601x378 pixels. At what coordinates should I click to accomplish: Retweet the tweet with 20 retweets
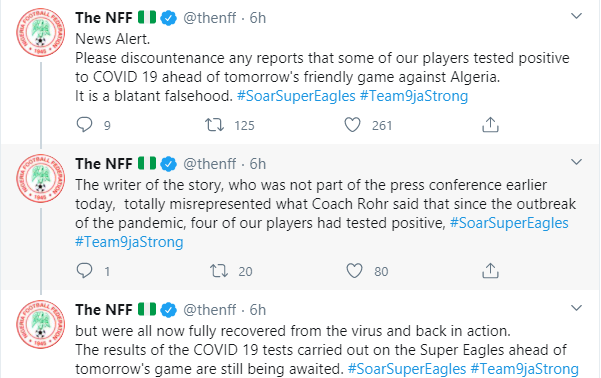coord(219,271)
